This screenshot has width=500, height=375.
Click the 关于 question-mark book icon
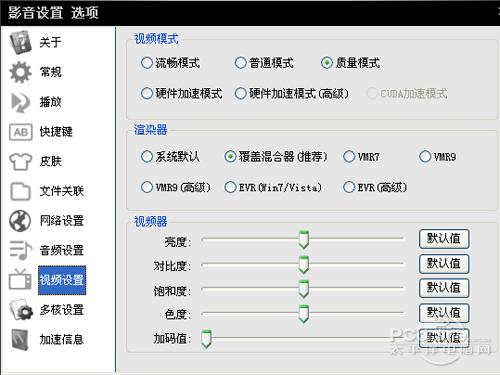tap(20, 42)
